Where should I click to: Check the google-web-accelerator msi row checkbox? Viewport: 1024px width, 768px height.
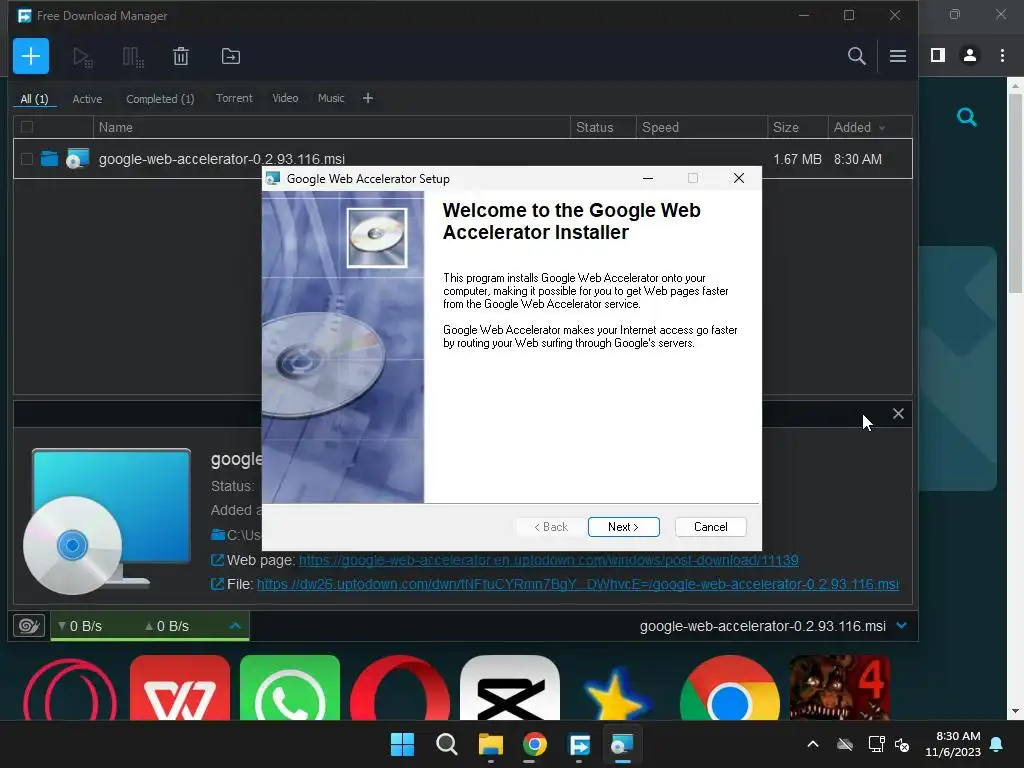click(x=27, y=159)
